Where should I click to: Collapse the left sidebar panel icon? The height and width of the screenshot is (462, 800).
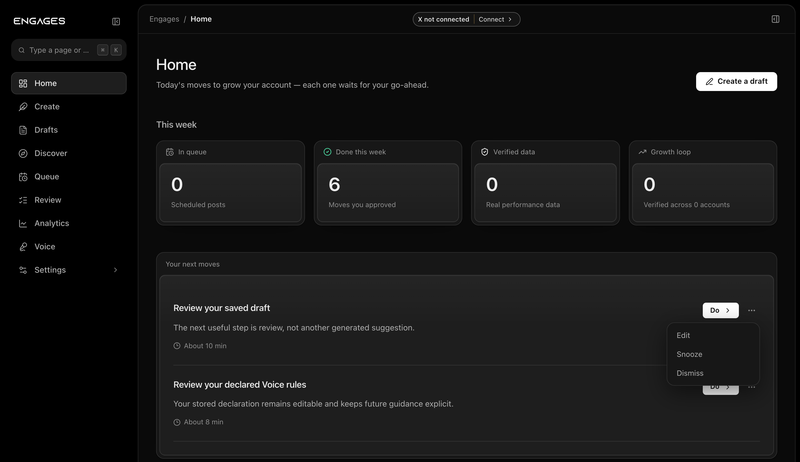pos(116,21)
